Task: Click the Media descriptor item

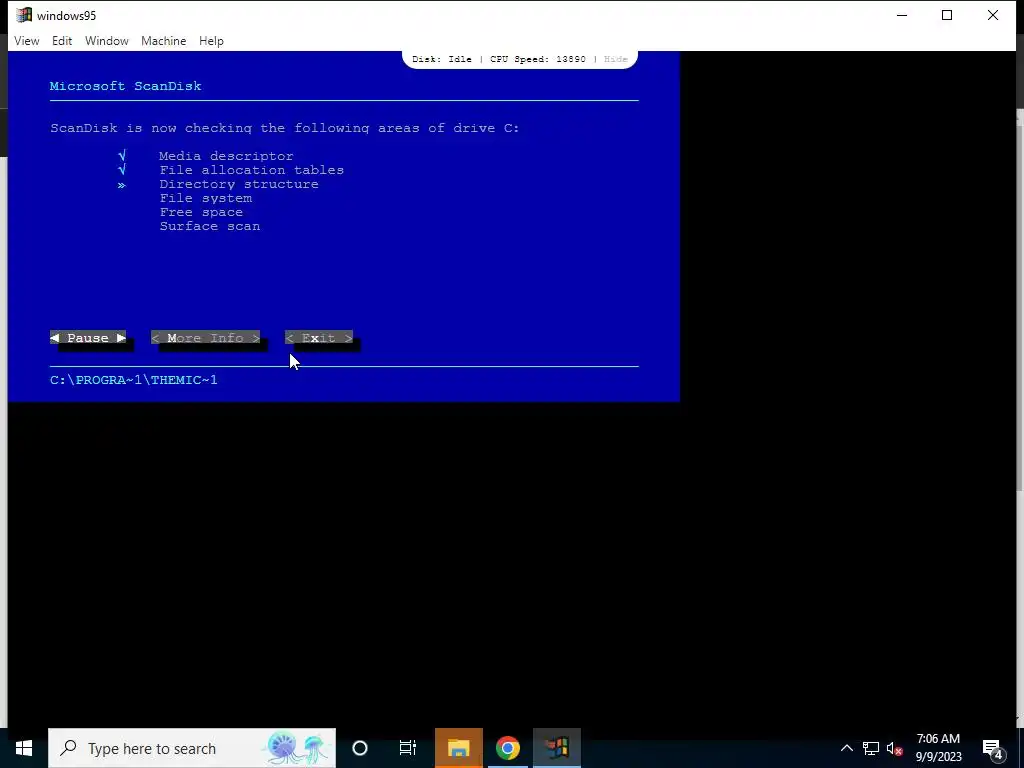Action: coord(226,156)
